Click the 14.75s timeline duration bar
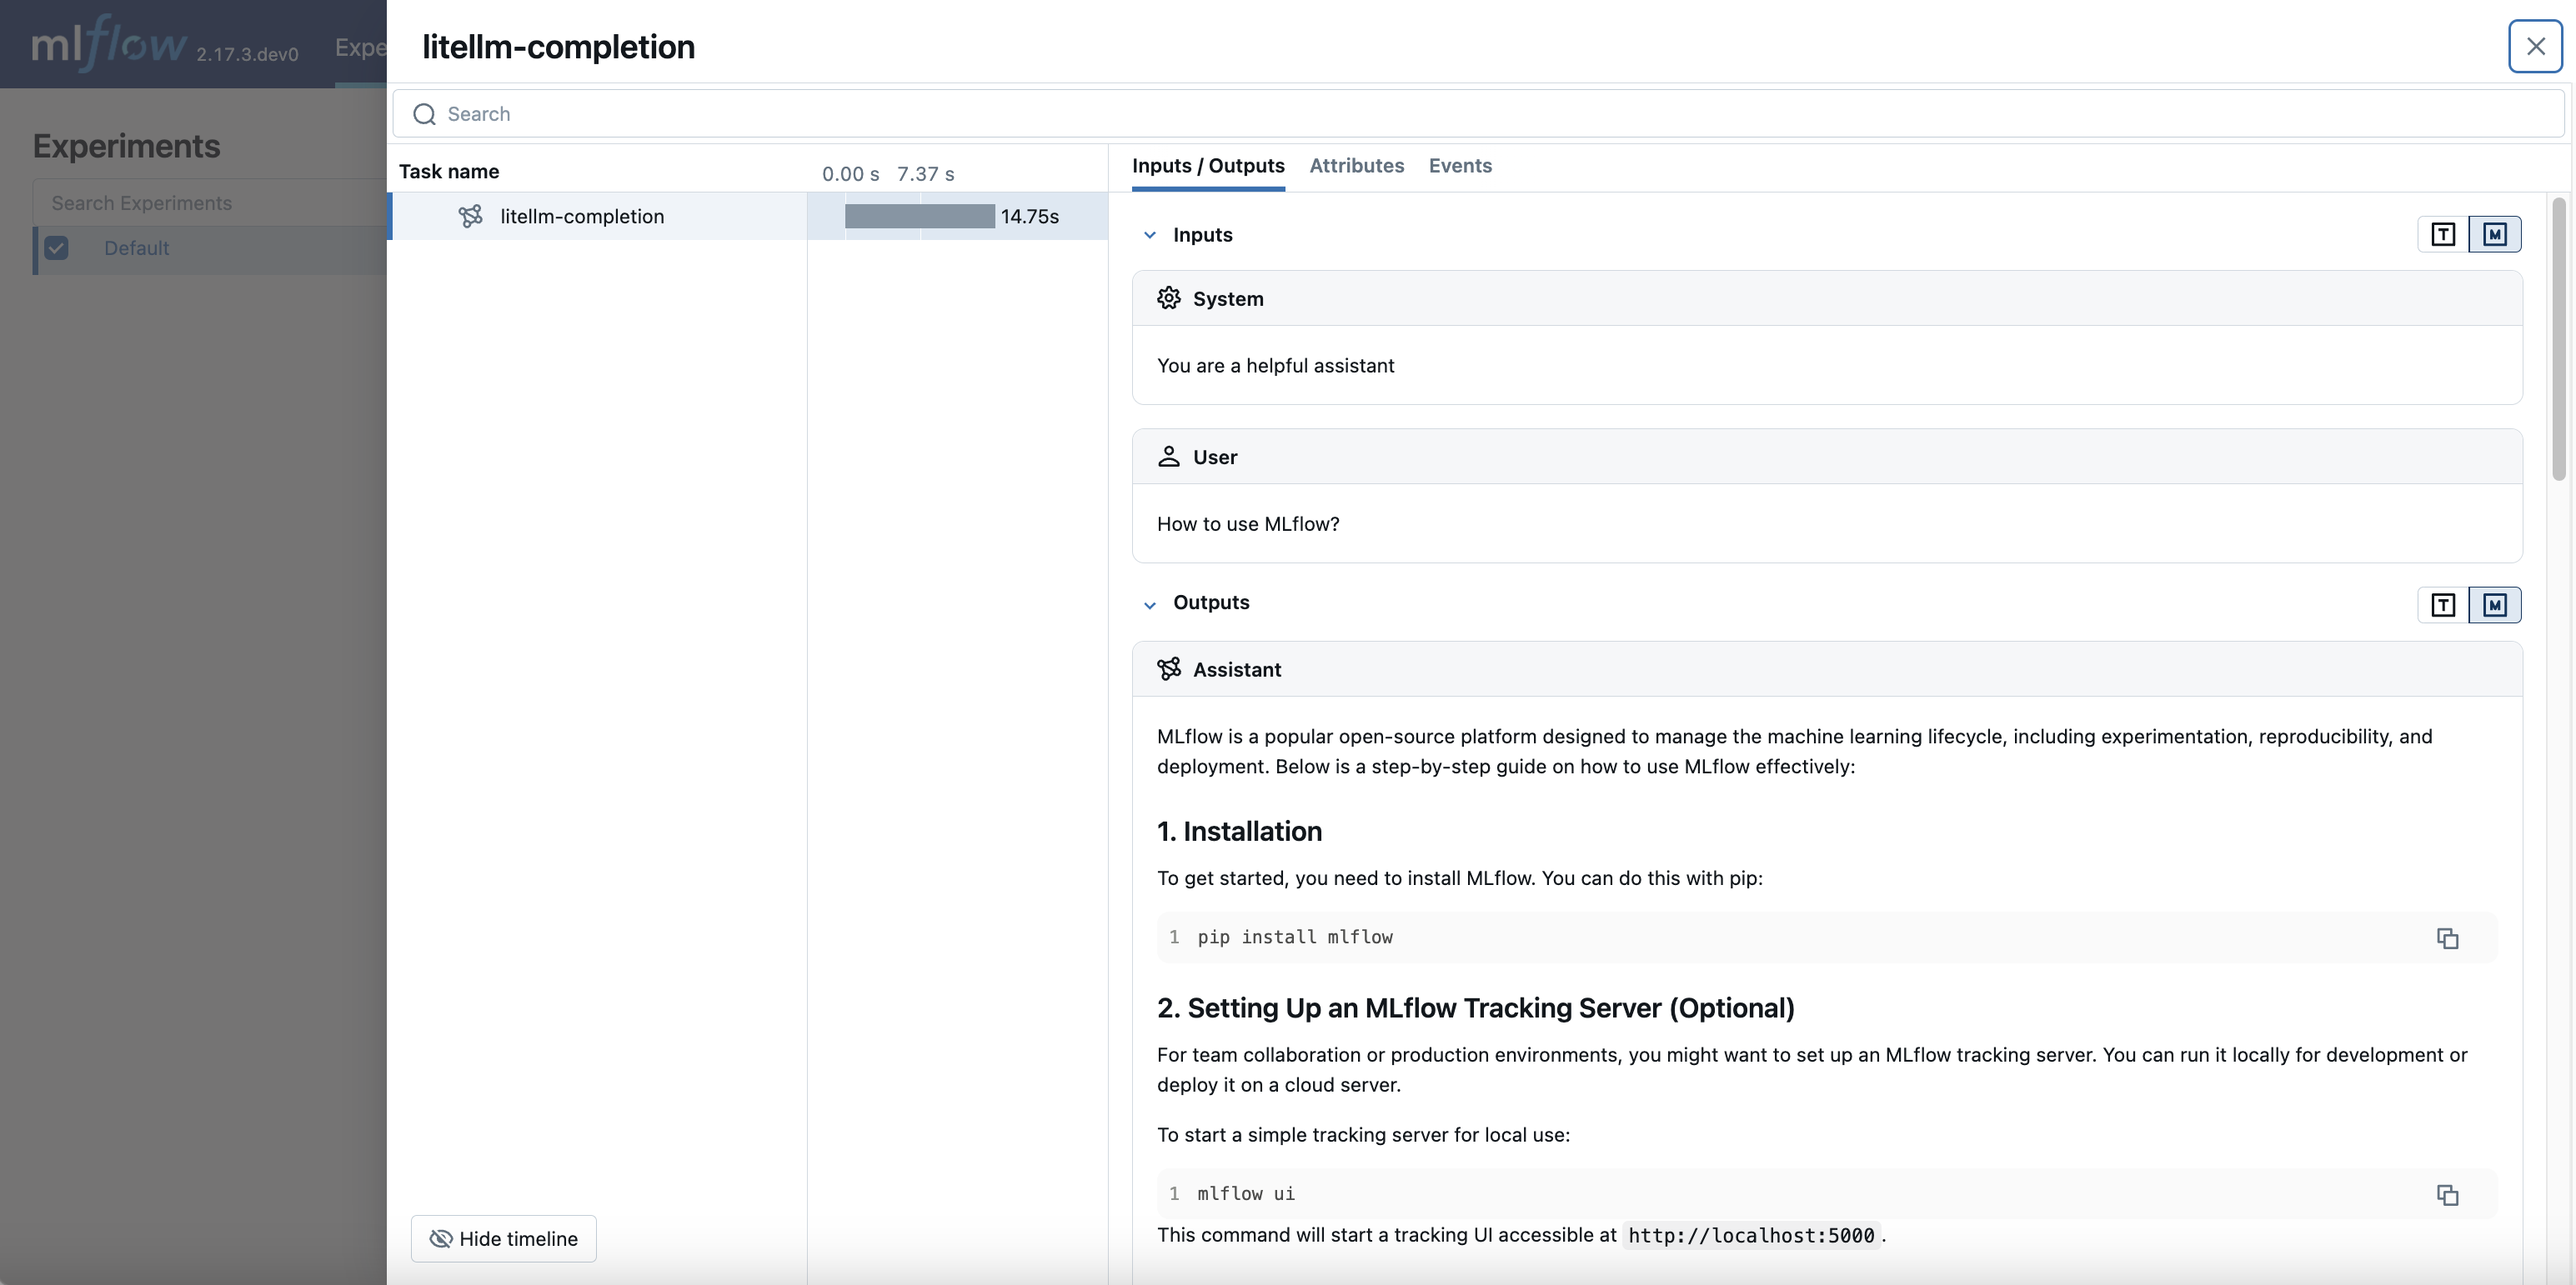2576x1285 pixels. [919, 216]
